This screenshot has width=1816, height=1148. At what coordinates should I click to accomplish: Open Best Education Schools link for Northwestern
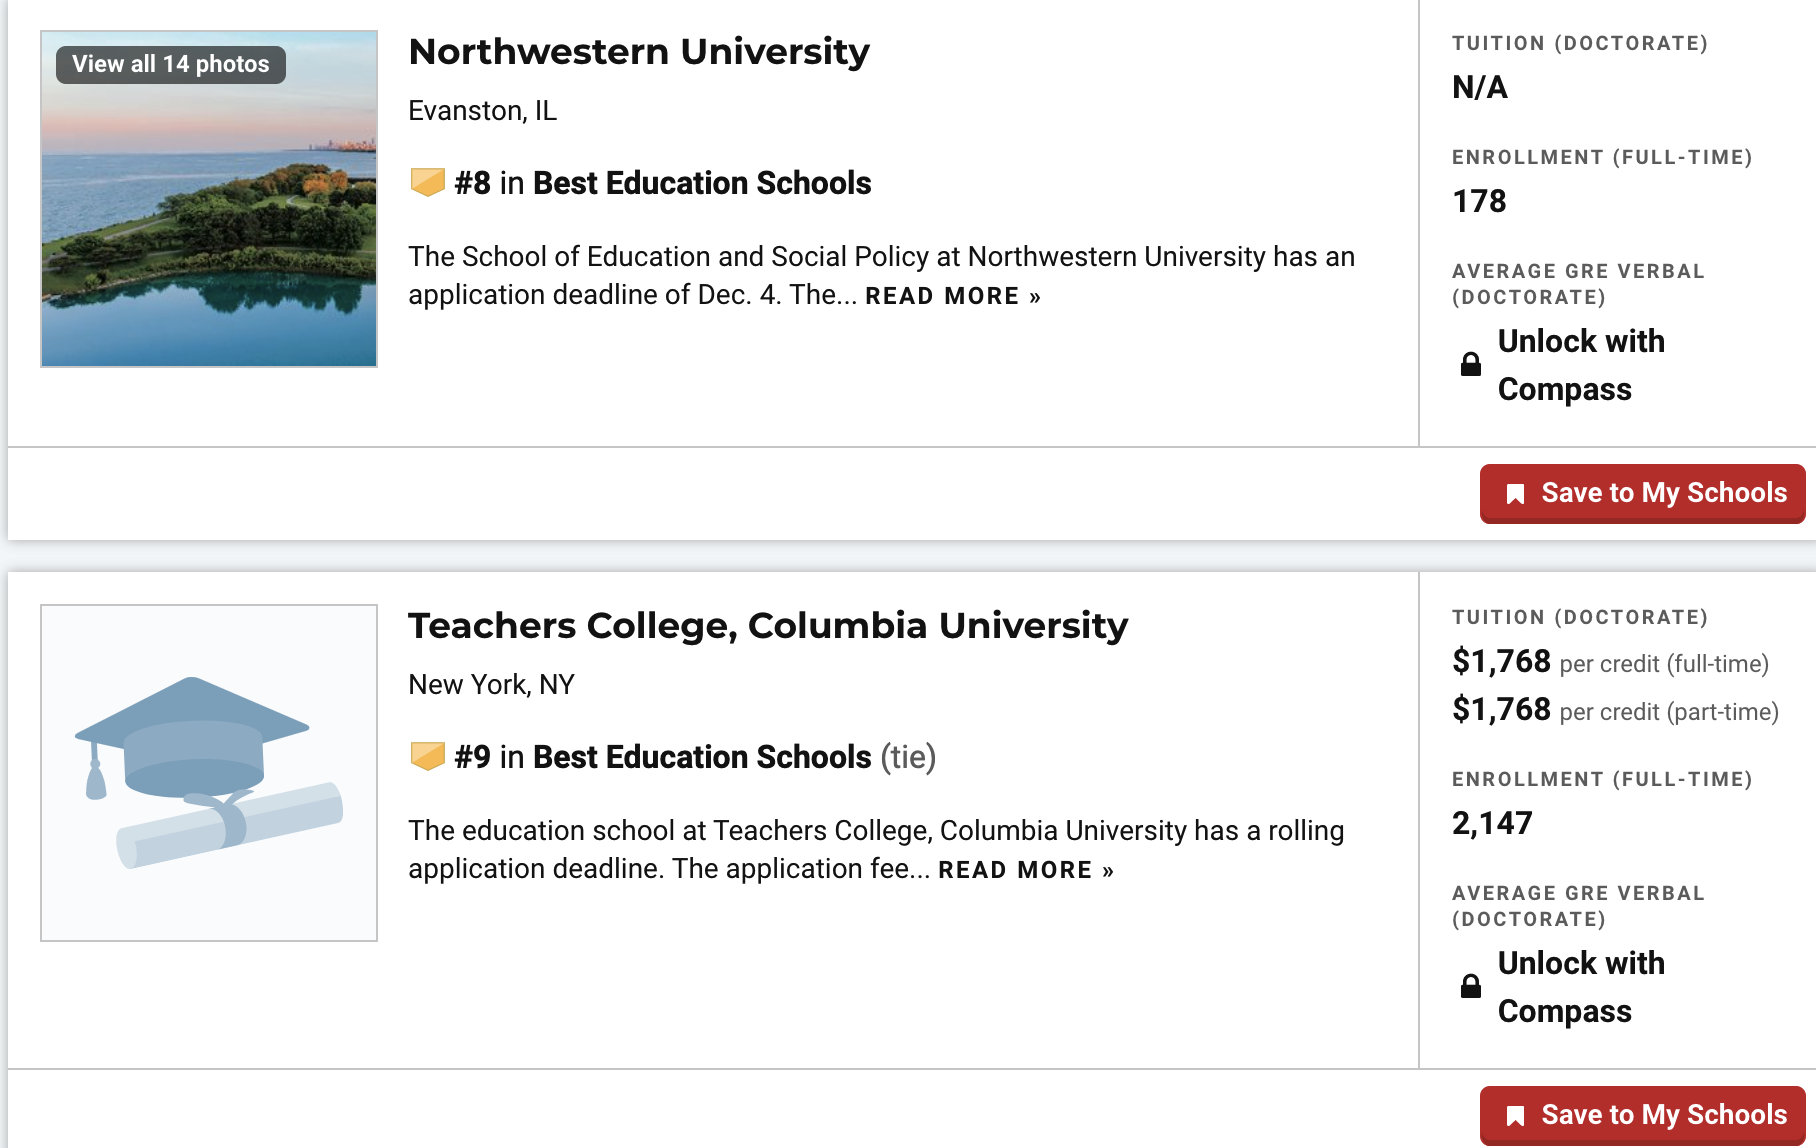click(702, 183)
